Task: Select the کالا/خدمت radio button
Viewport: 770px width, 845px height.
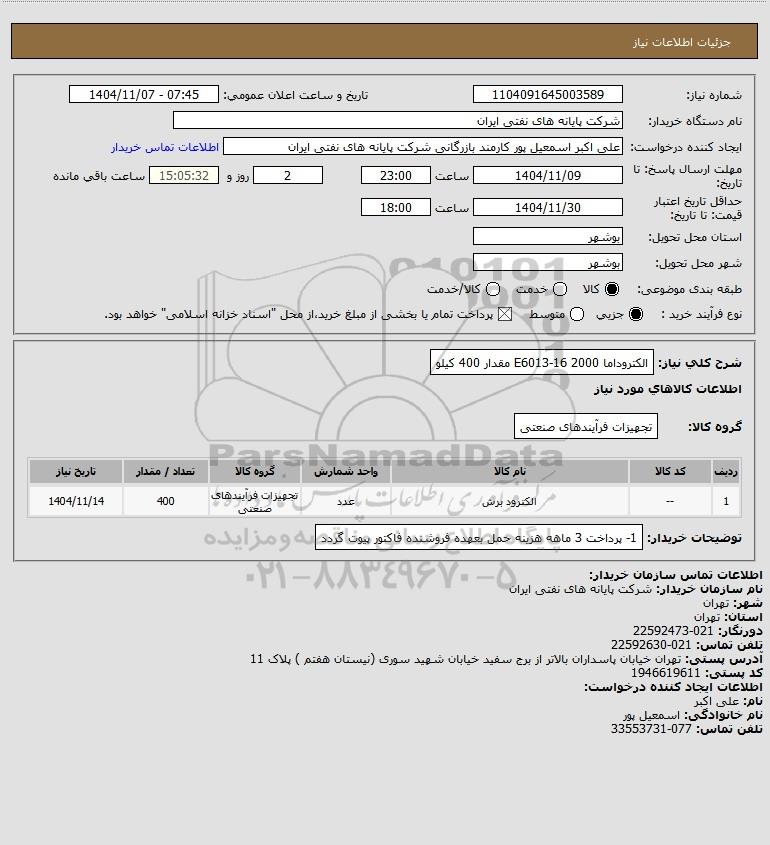Action: click(x=492, y=289)
